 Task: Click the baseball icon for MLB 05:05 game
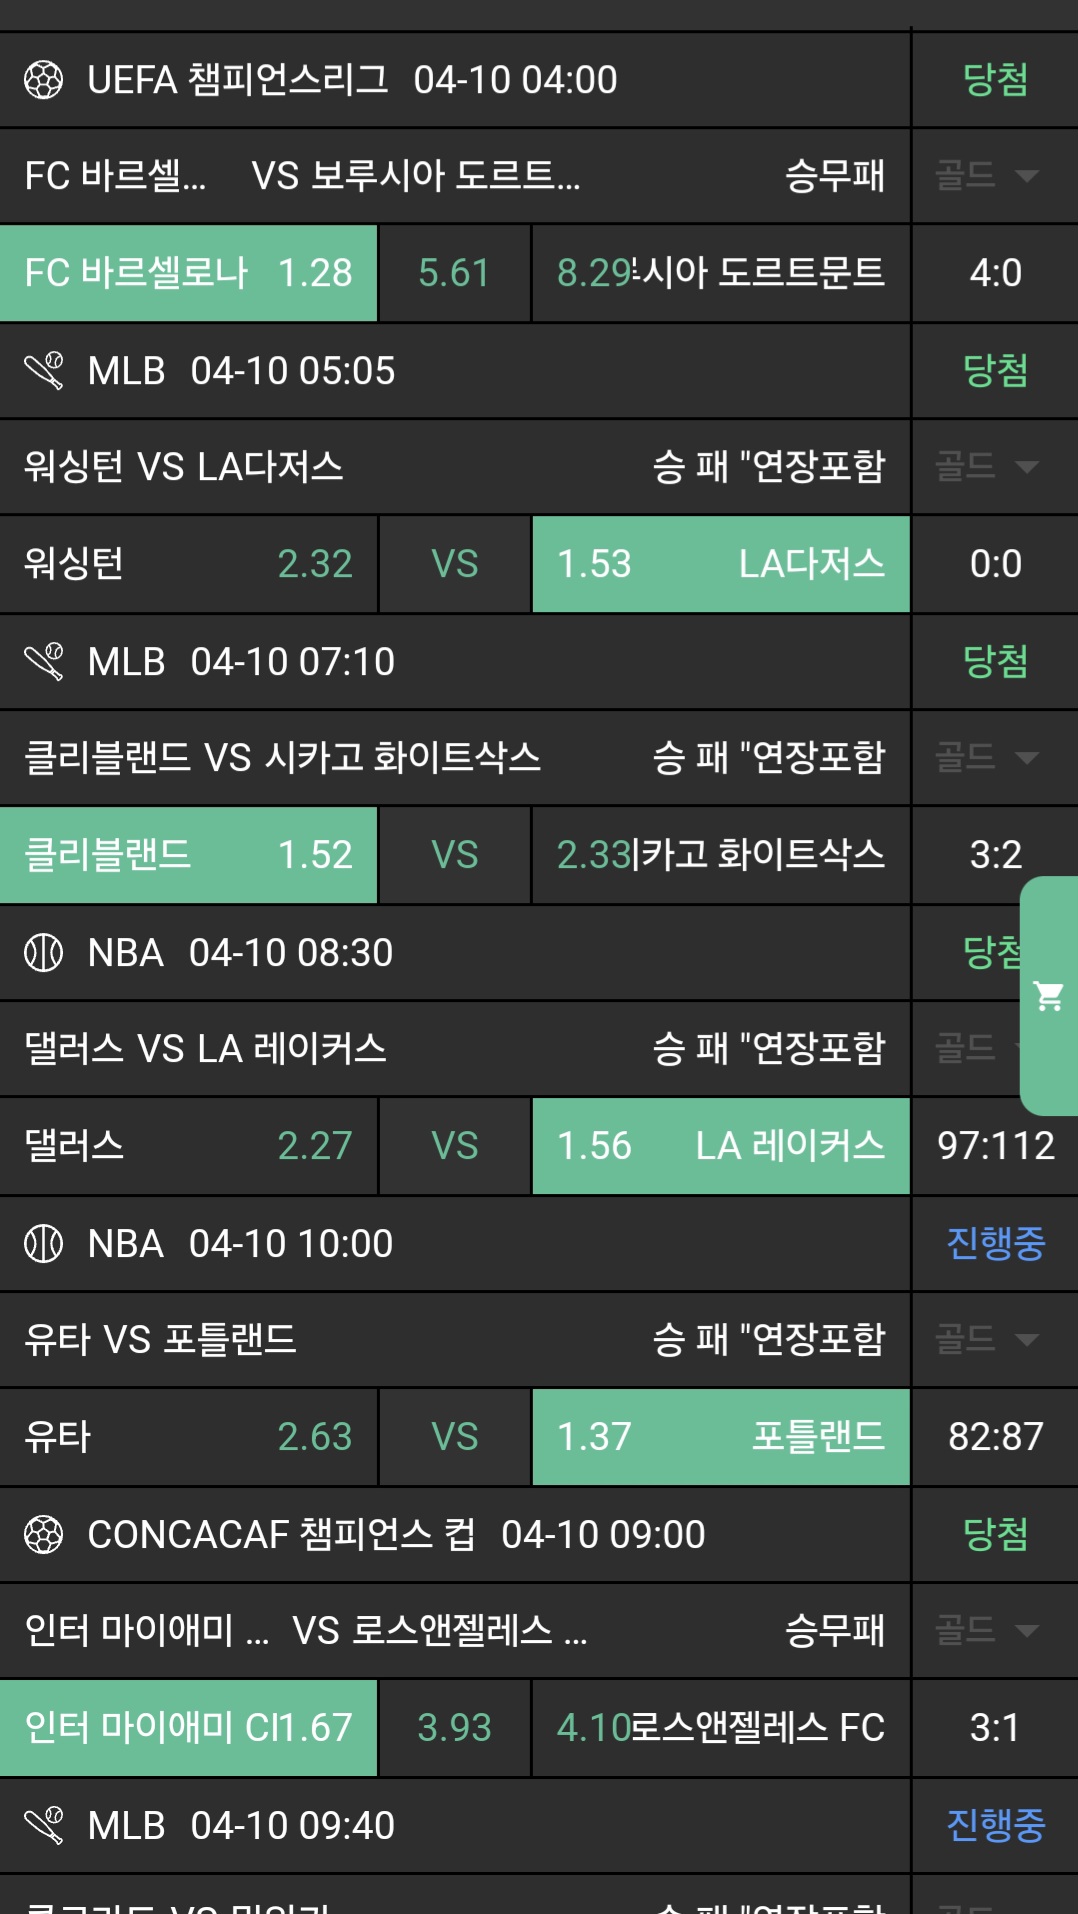coord(43,371)
